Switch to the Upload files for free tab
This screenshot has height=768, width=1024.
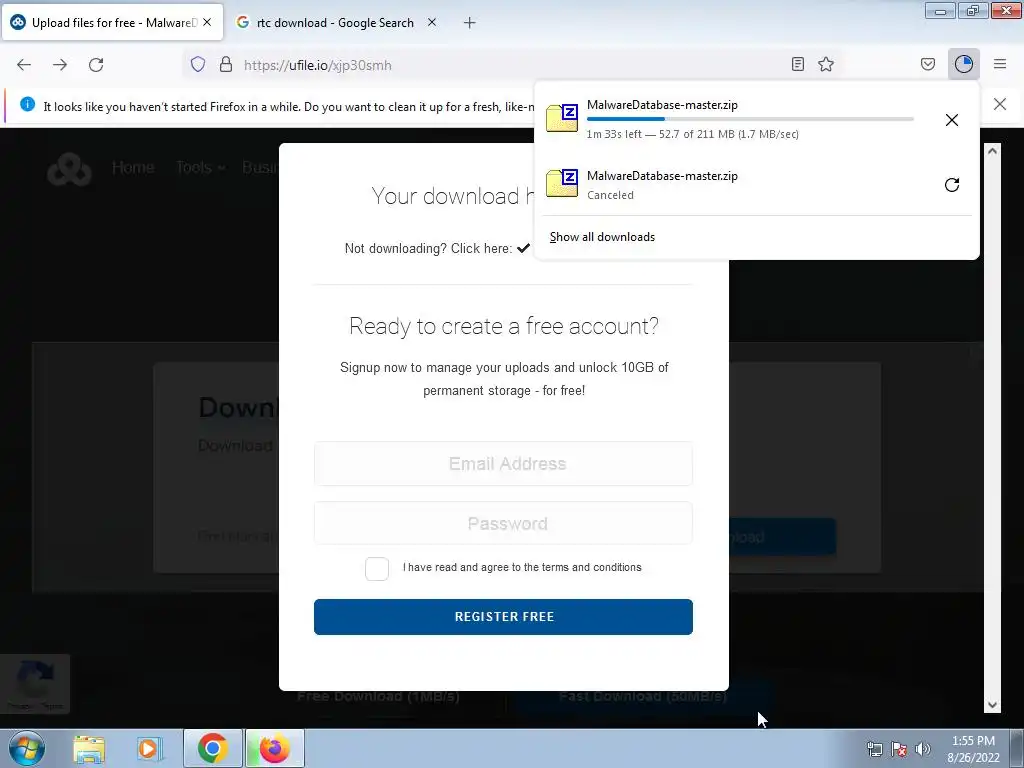(x=113, y=22)
